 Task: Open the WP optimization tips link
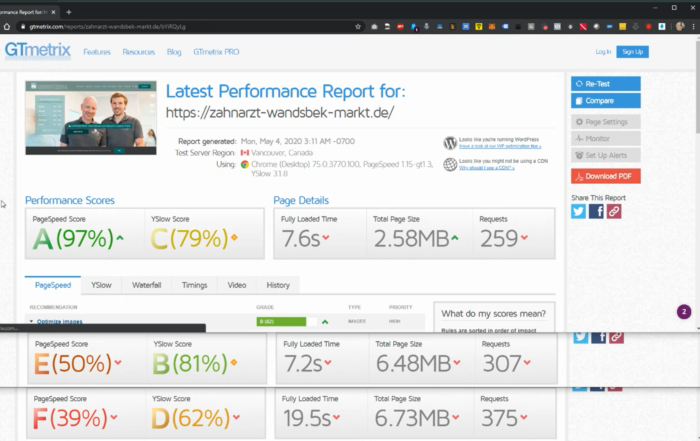(500, 146)
